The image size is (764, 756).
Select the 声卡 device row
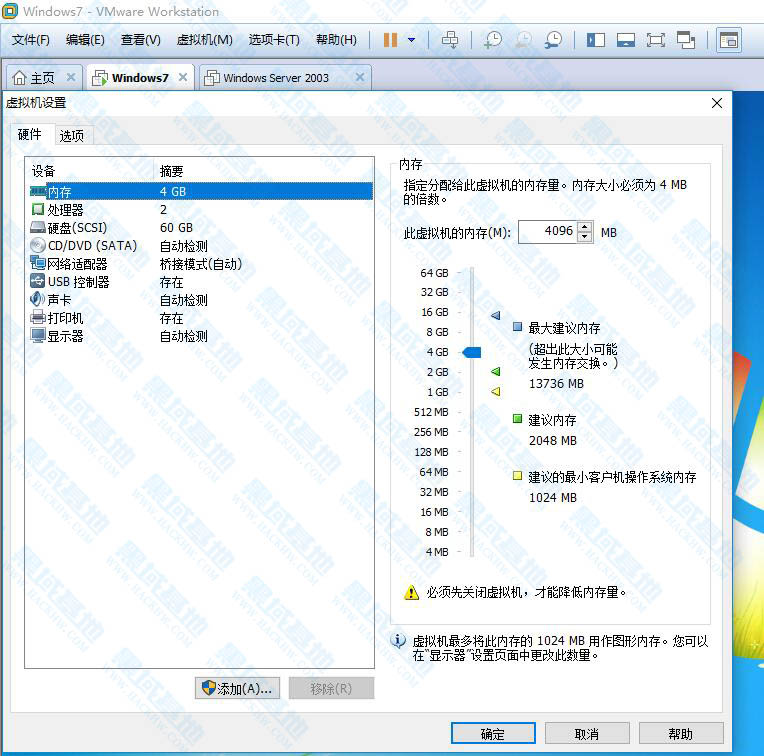(201, 300)
